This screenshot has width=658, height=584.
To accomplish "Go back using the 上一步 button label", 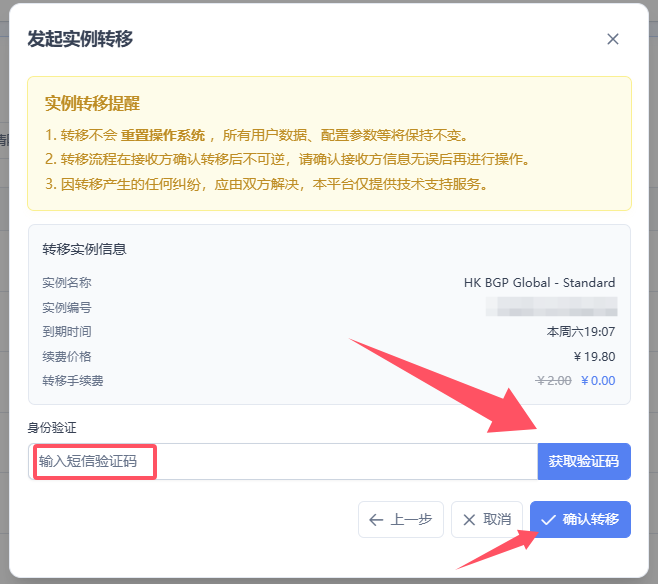I will (411, 520).
